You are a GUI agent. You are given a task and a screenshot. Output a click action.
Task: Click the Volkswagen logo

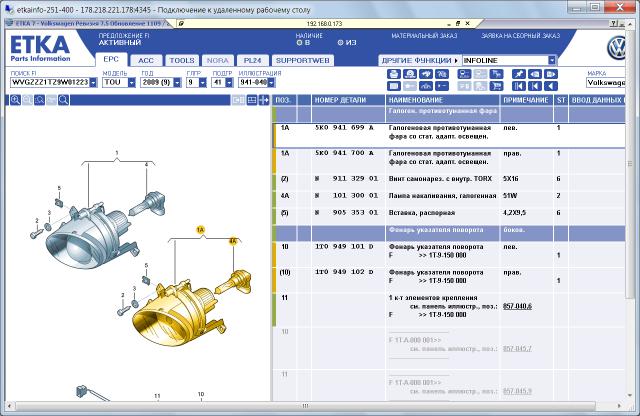click(616, 48)
